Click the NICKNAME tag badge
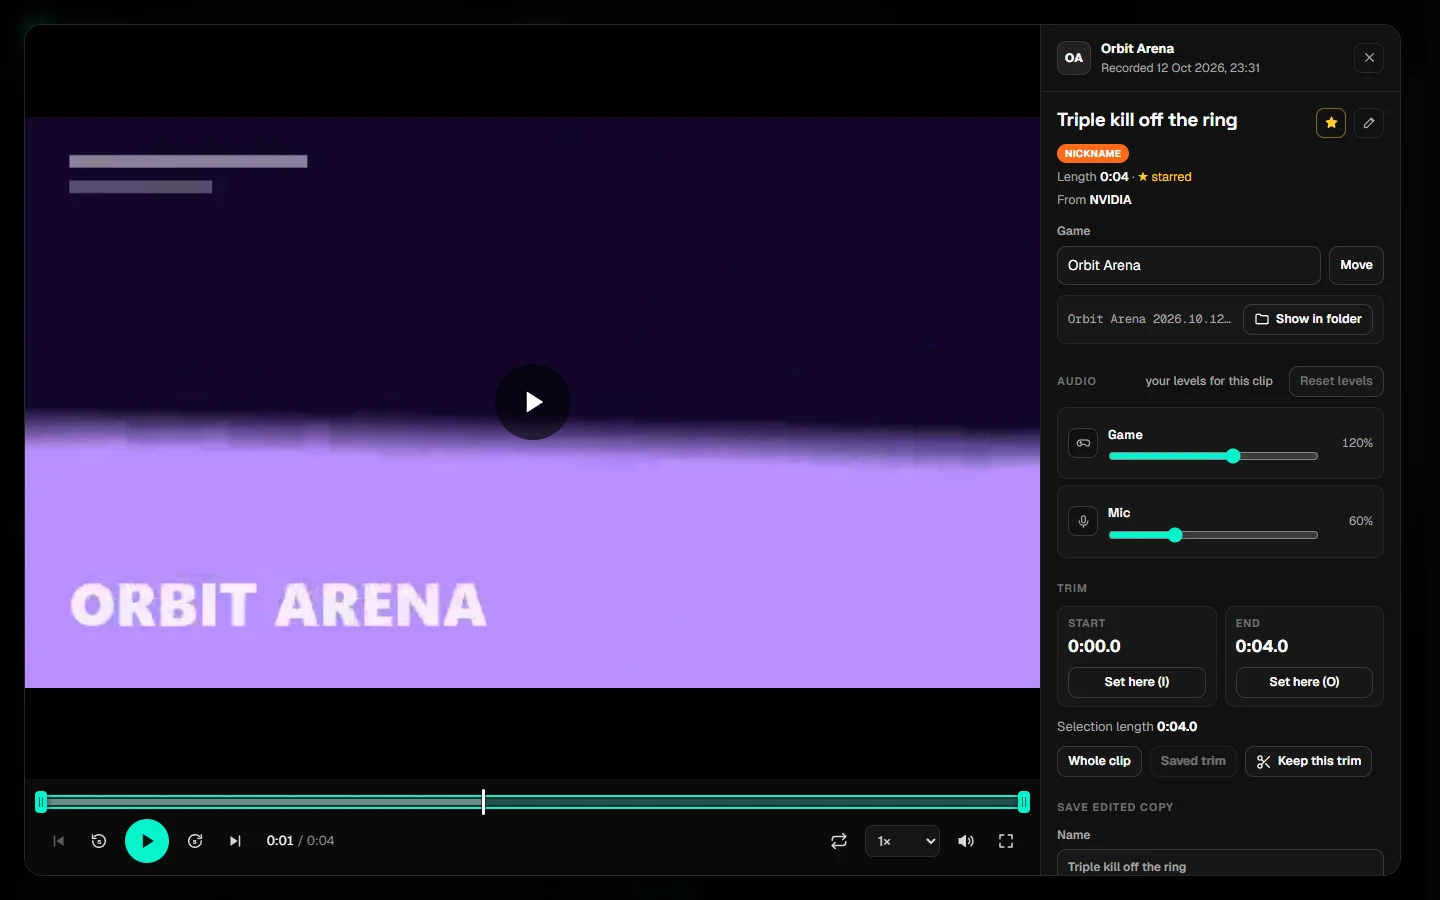This screenshot has height=900, width=1440. 1093,154
